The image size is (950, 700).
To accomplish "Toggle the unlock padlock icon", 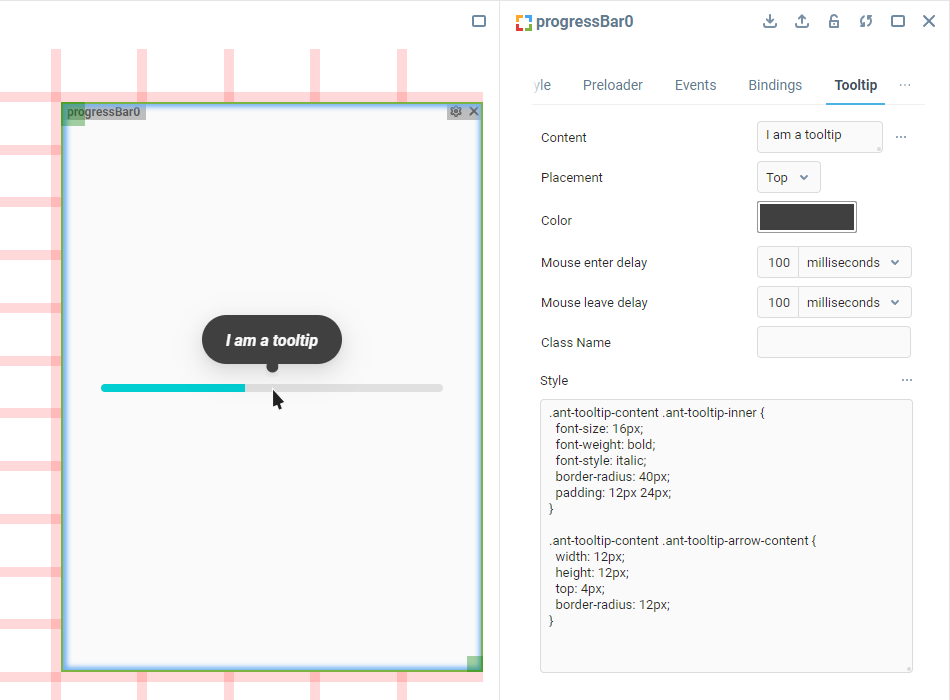I will point(834,22).
